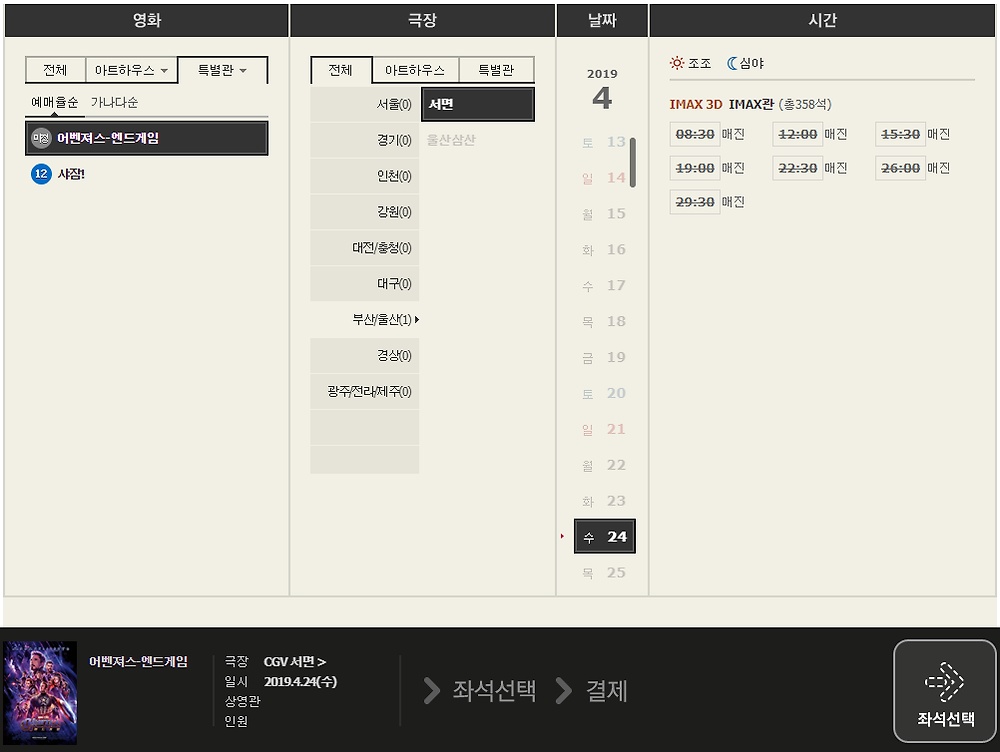Switch to the movie 전체 tab
This screenshot has height=752, width=1000.
(x=55, y=70)
